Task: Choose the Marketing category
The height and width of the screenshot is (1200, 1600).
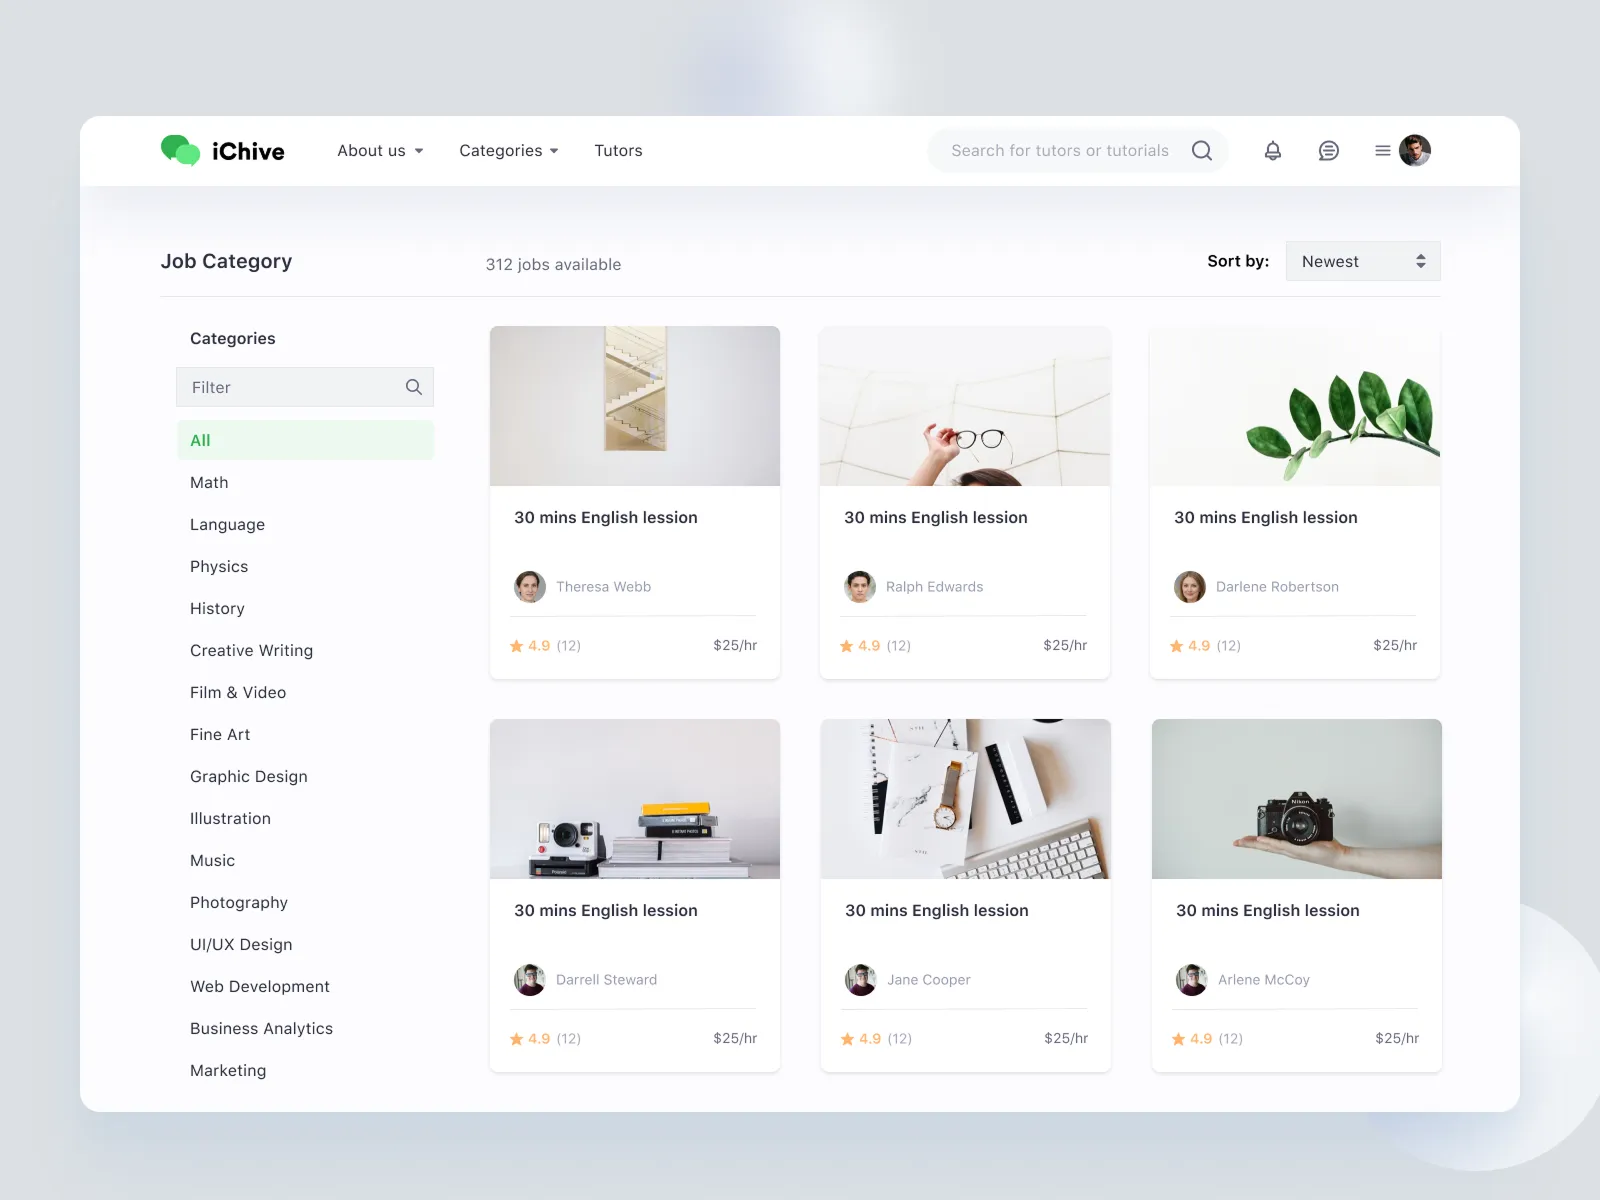Action: [228, 1071]
